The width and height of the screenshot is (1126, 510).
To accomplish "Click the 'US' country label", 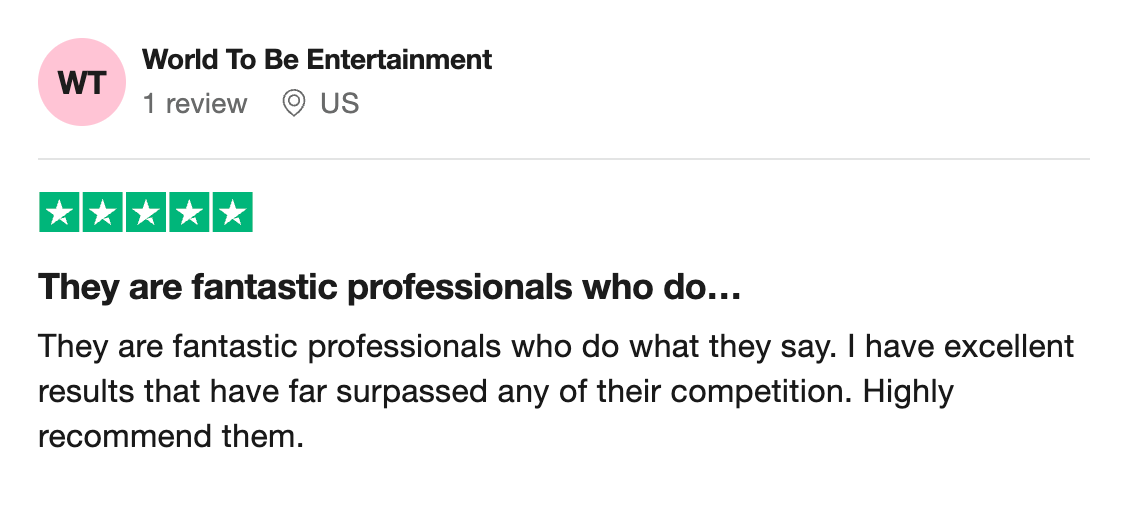I will 339,104.
